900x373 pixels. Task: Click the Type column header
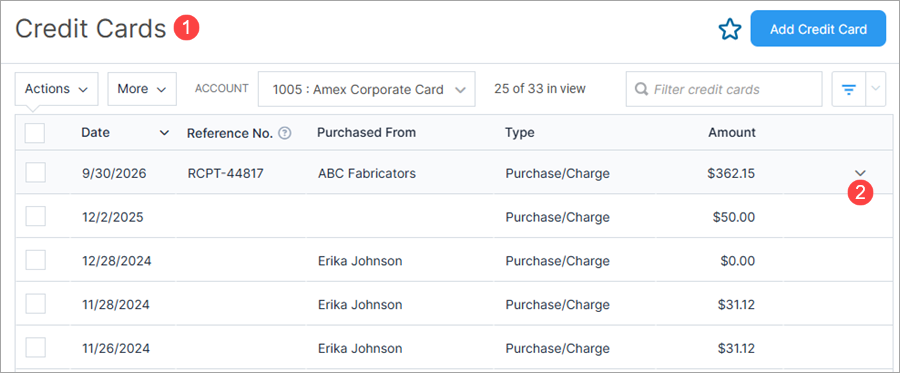[x=519, y=133]
